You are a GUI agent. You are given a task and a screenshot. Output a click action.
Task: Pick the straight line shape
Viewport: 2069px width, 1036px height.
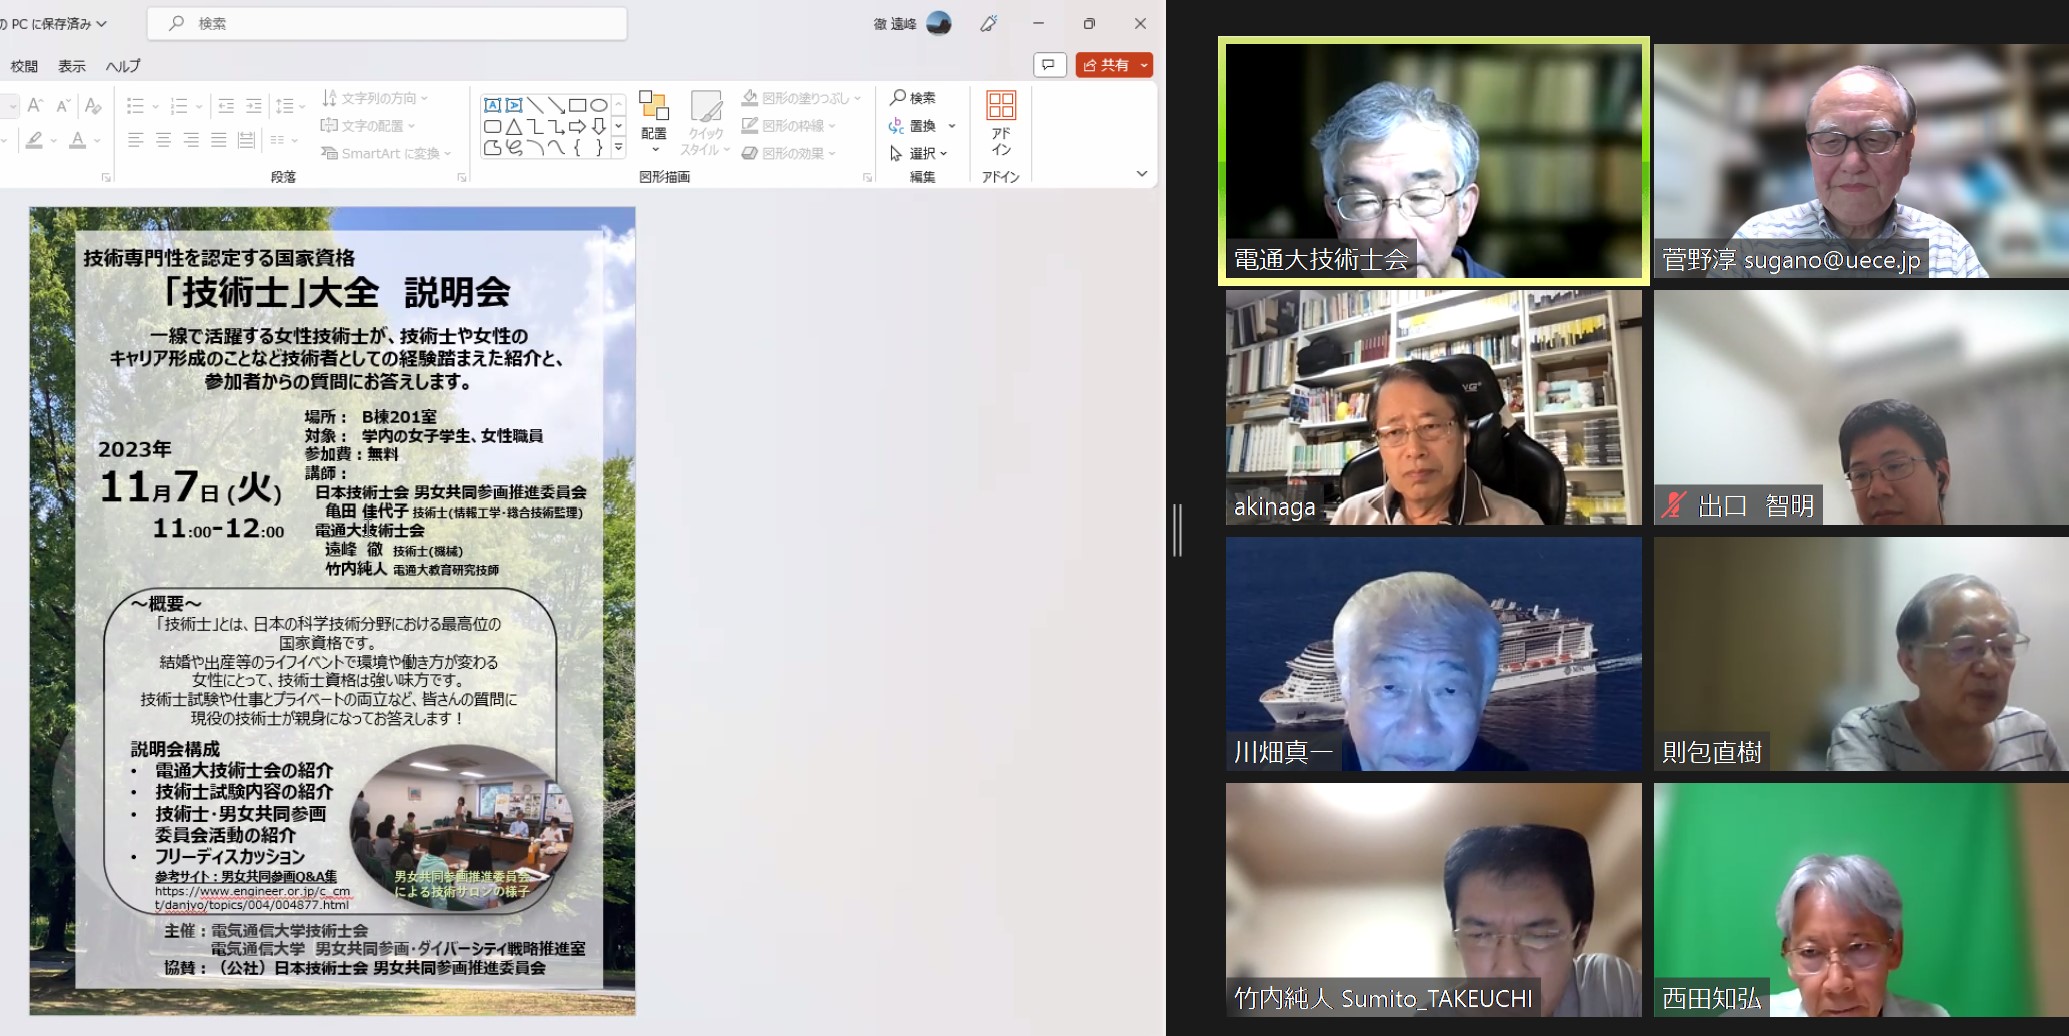tap(535, 105)
